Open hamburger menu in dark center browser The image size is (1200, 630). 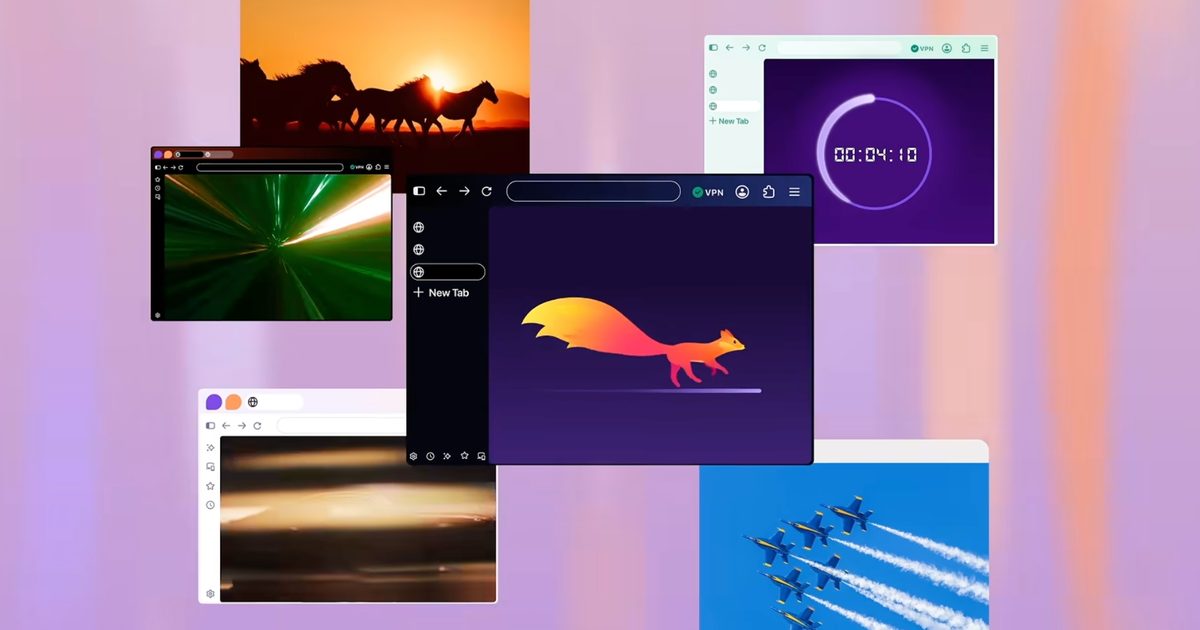[795, 192]
